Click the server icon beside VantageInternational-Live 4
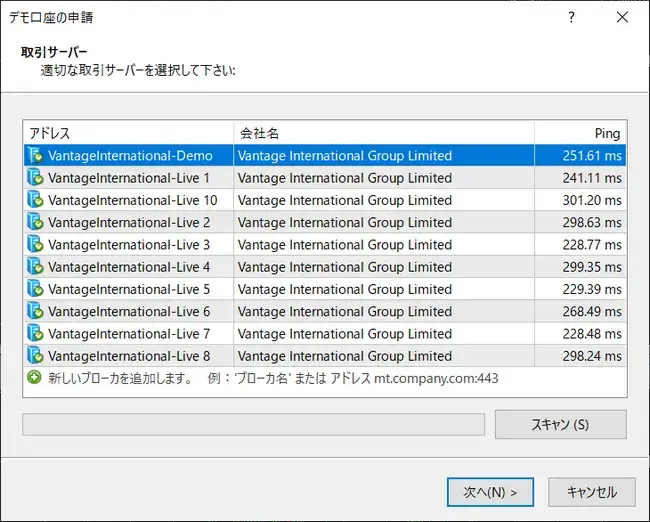This screenshot has width=650, height=522. click(x=35, y=267)
